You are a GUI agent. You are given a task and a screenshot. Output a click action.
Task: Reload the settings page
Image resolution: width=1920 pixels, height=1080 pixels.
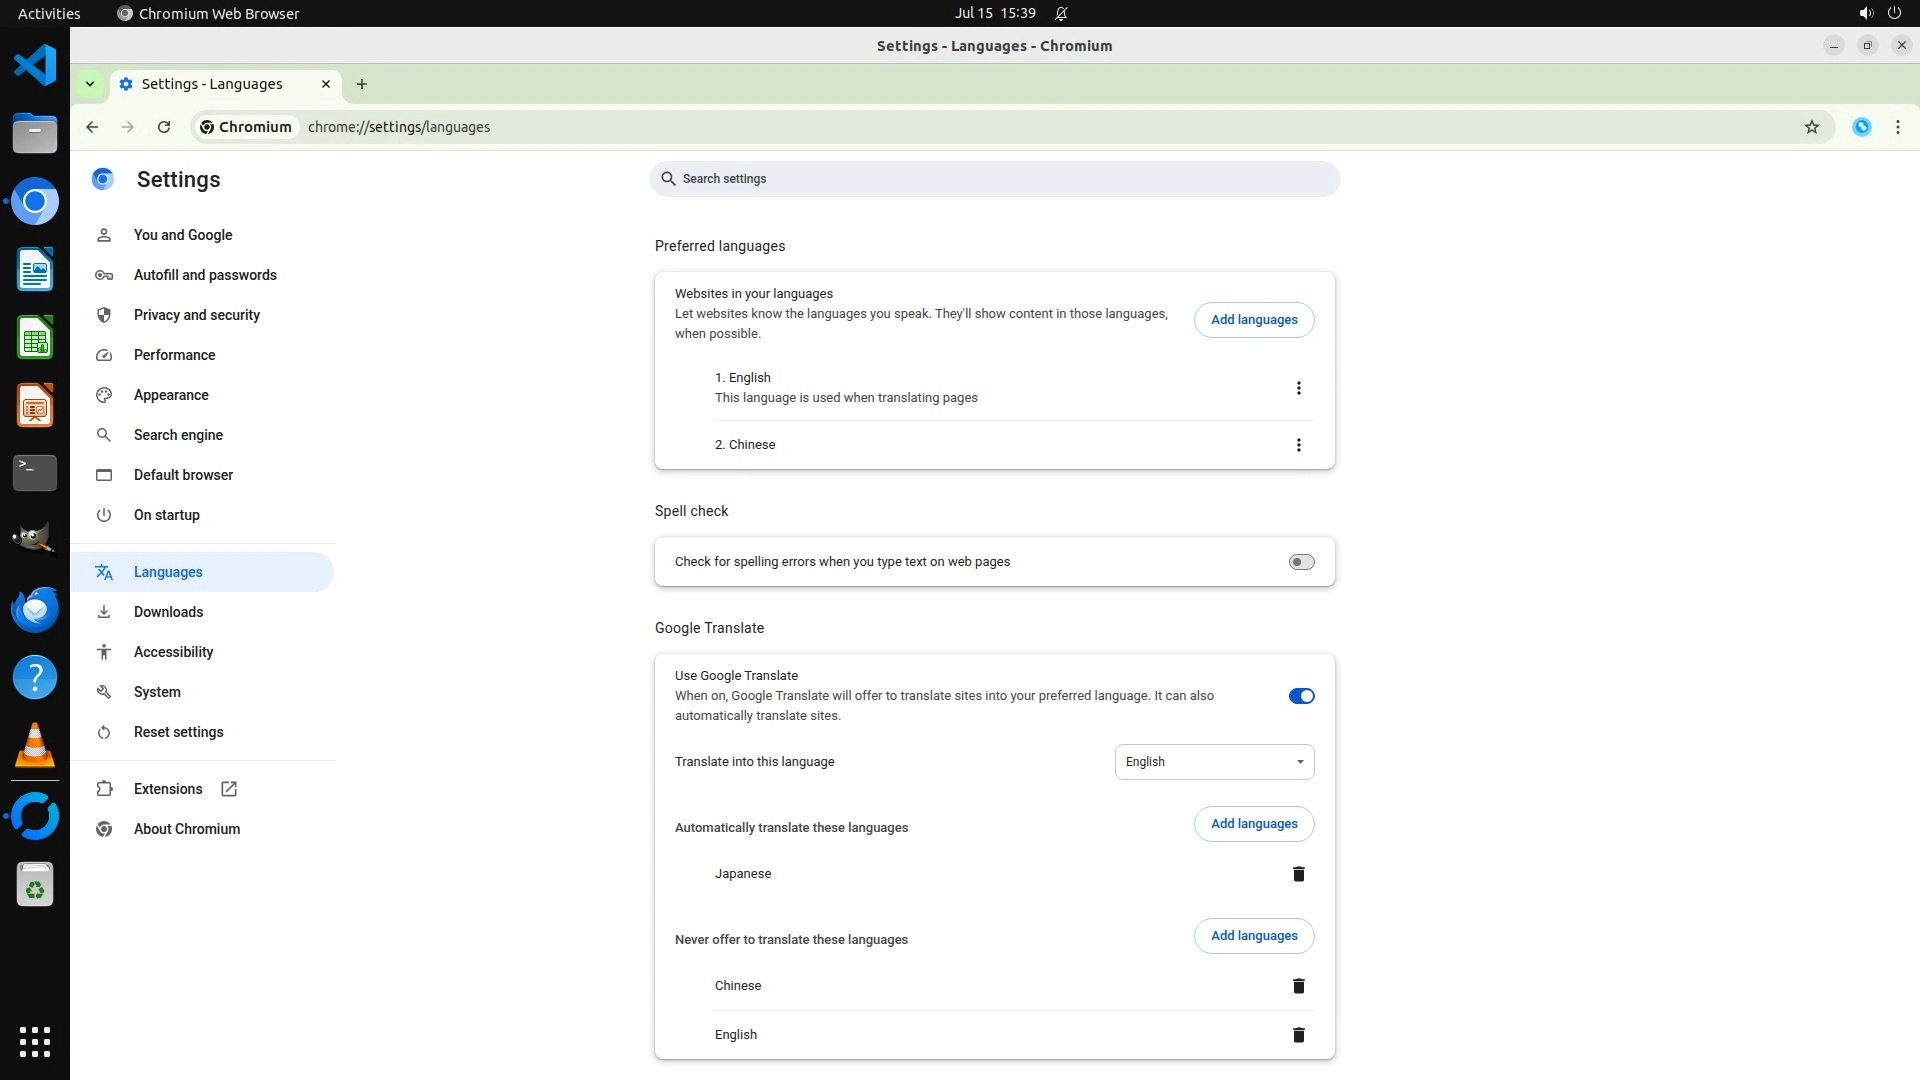click(x=164, y=127)
